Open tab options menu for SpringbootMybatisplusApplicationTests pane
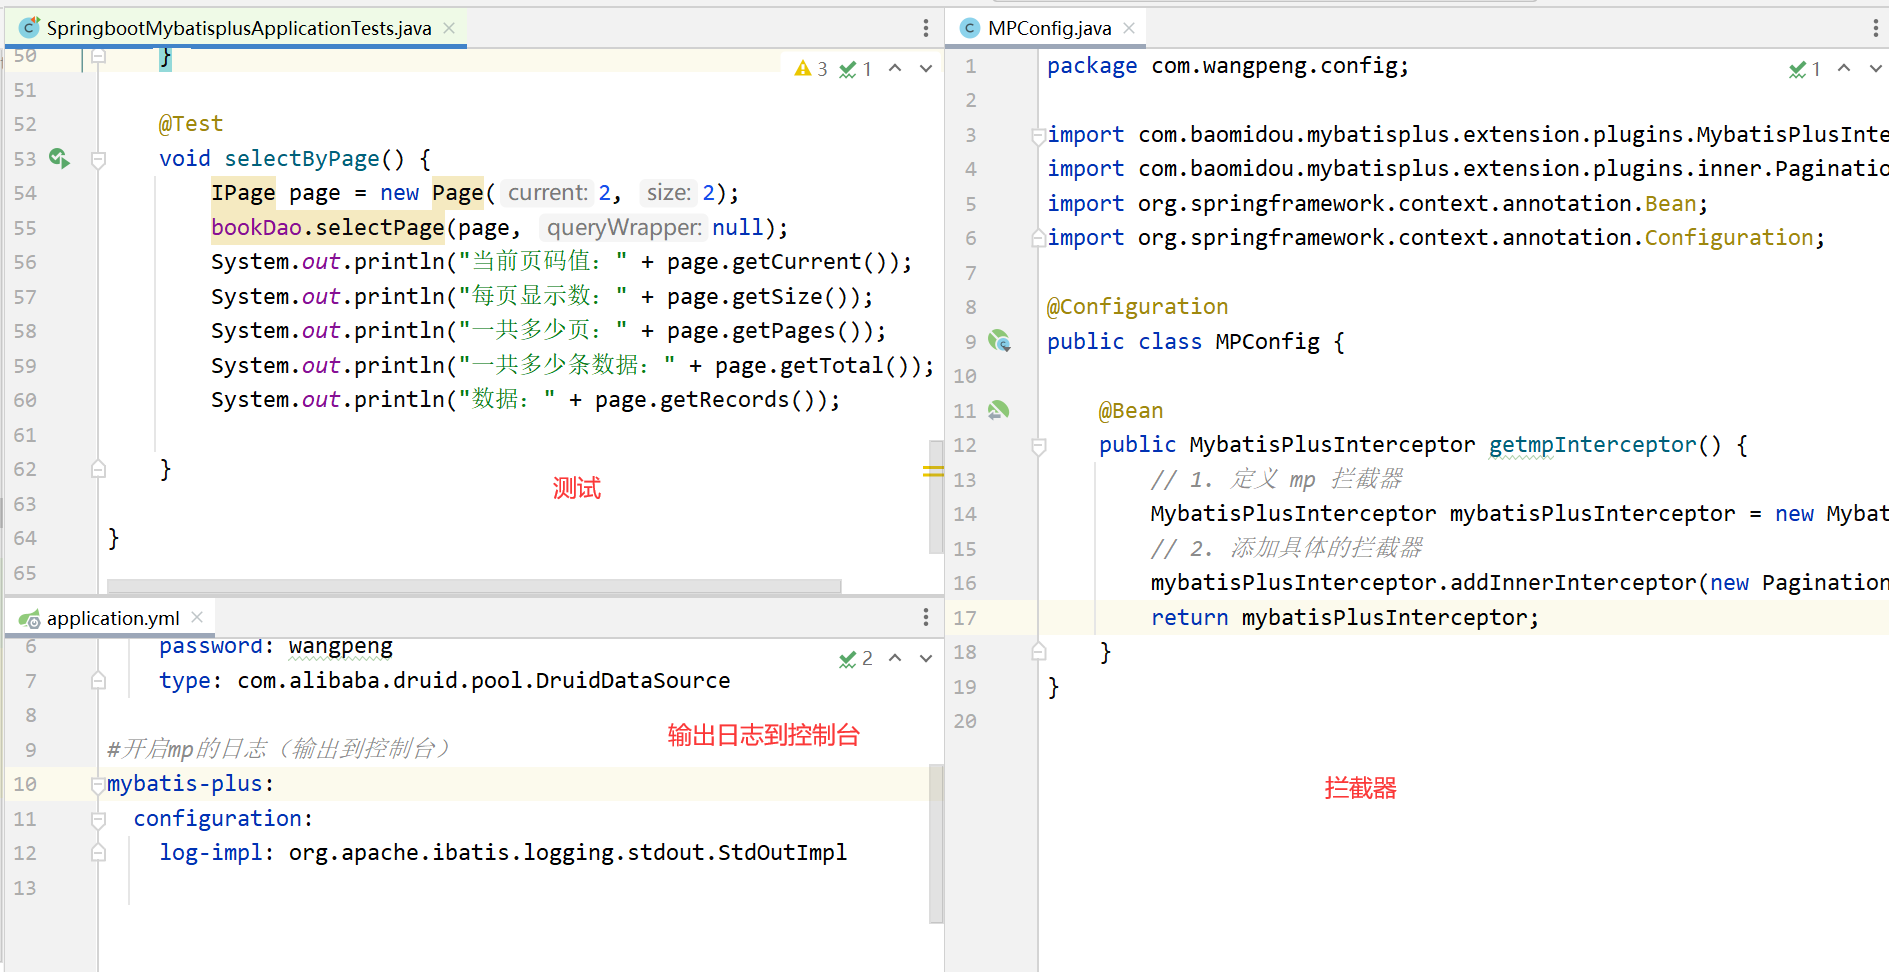1889x972 pixels. click(x=926, y=28)
